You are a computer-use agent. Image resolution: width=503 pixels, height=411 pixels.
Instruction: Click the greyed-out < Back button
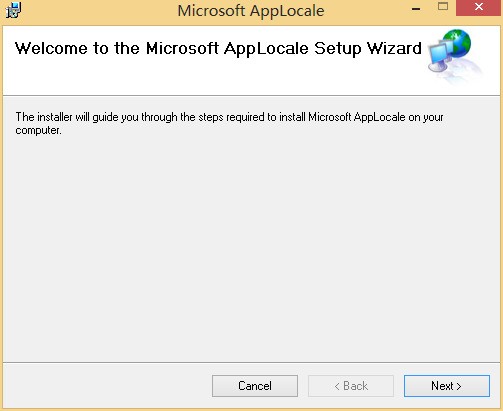pos(351,386)
